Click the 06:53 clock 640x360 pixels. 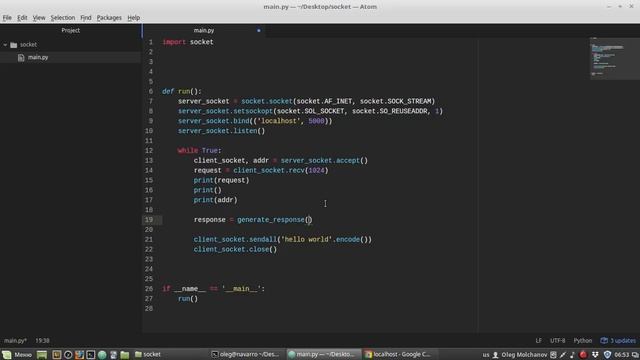click(622, 355)
